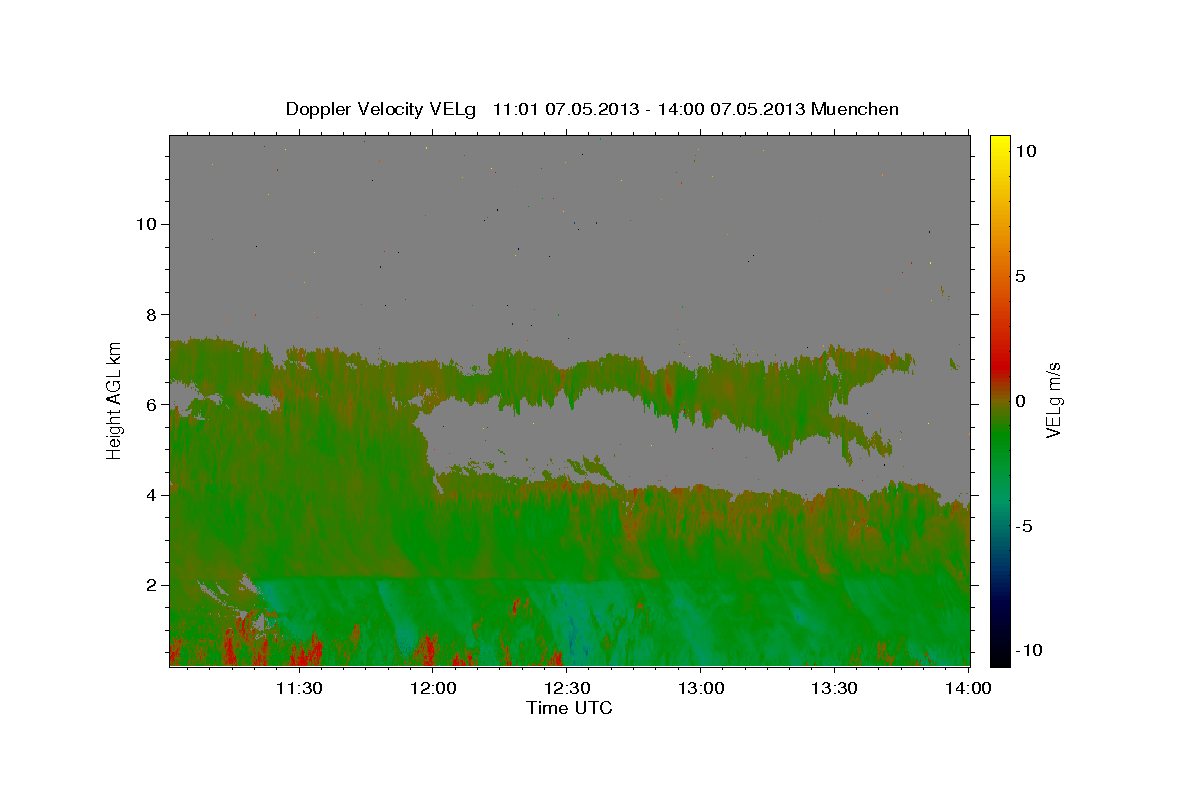The image size is (1200, 800).
Task: Click the Time UTC axis label
Action: [569, 708]
